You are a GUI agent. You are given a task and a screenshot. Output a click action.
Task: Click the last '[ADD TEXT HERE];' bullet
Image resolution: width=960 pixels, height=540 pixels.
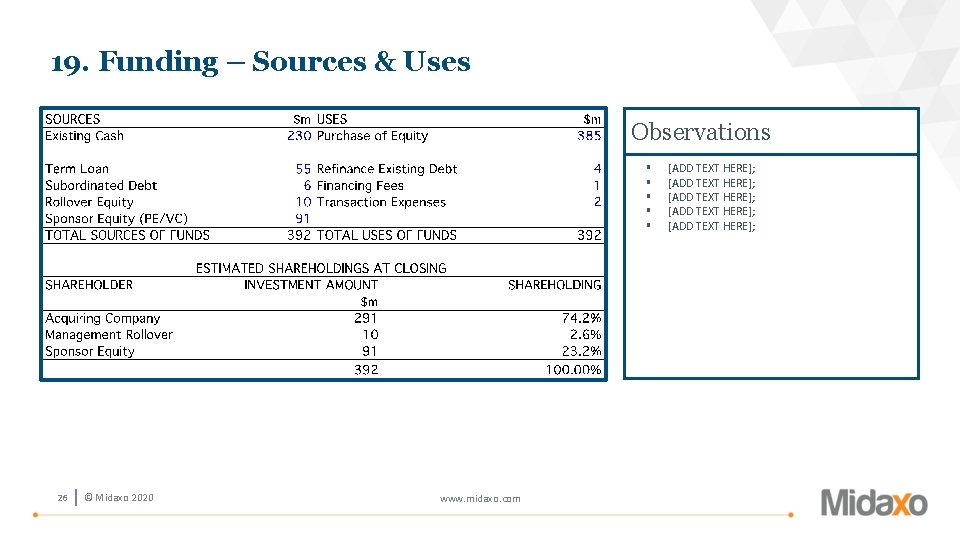711,227
